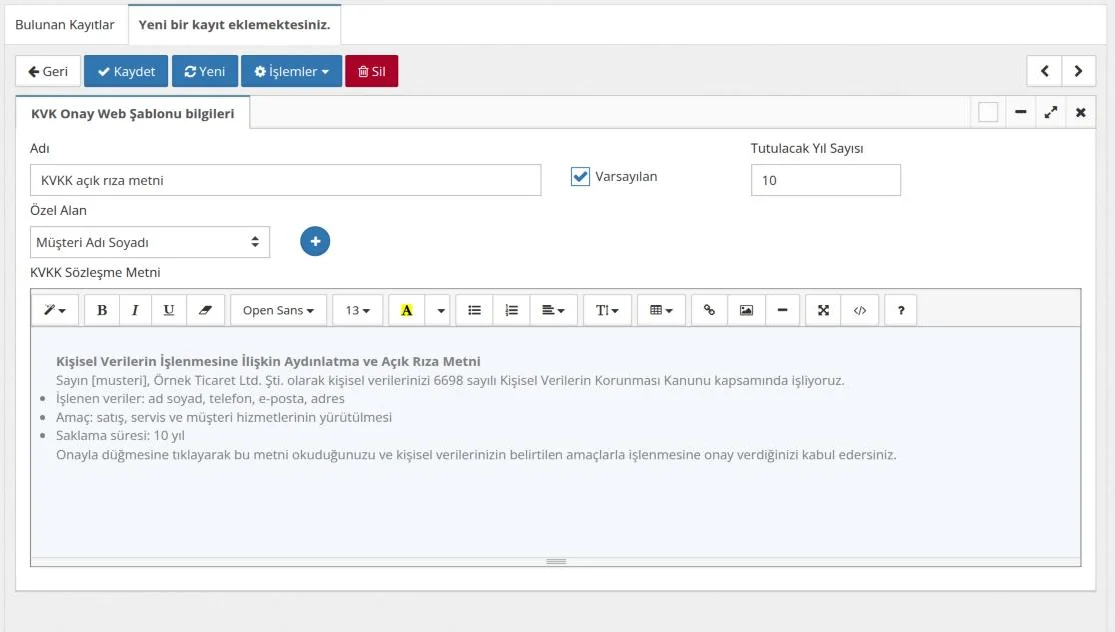Image resolution: width=1115 pixels, height=632 pixels.
Task: Focus the Tutulacak Yıl Sayısı field
Action: (x=826, y=180)
